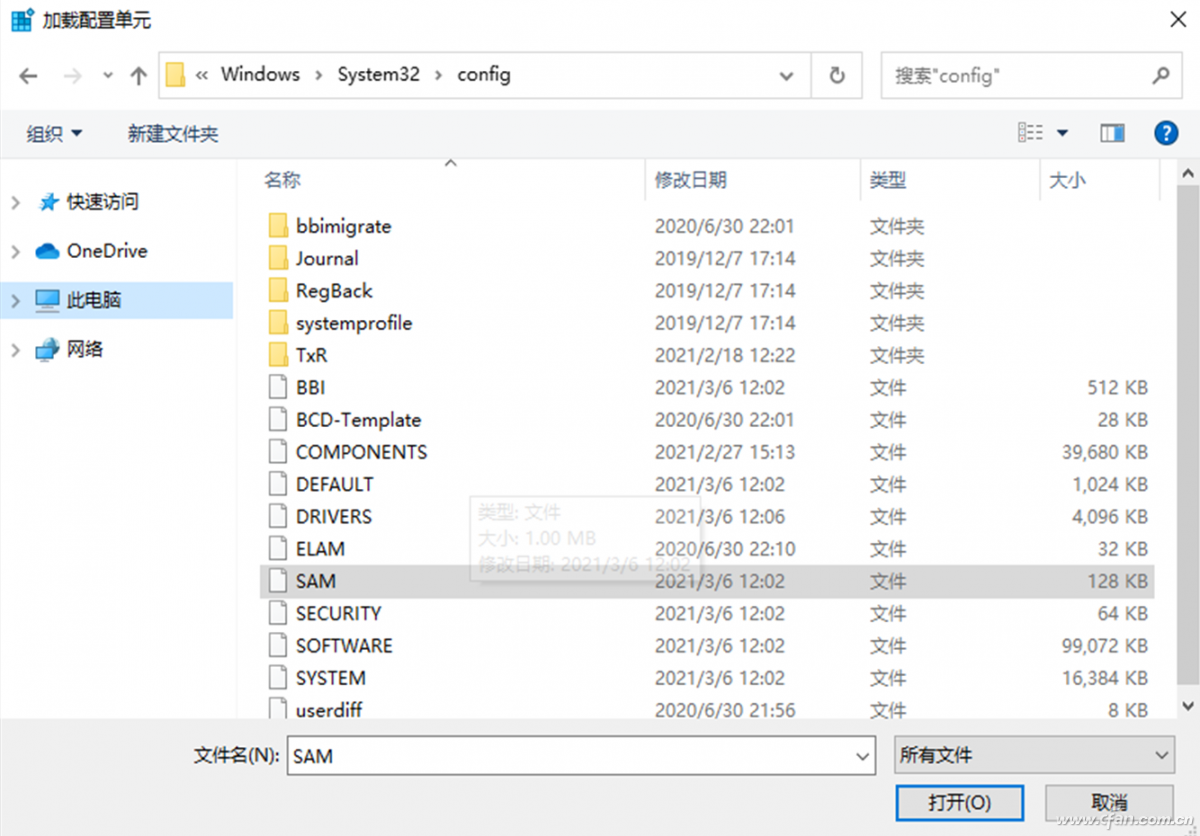
Task: Select the COMPONENTS file icon
Action: click(x=279, y=452)
